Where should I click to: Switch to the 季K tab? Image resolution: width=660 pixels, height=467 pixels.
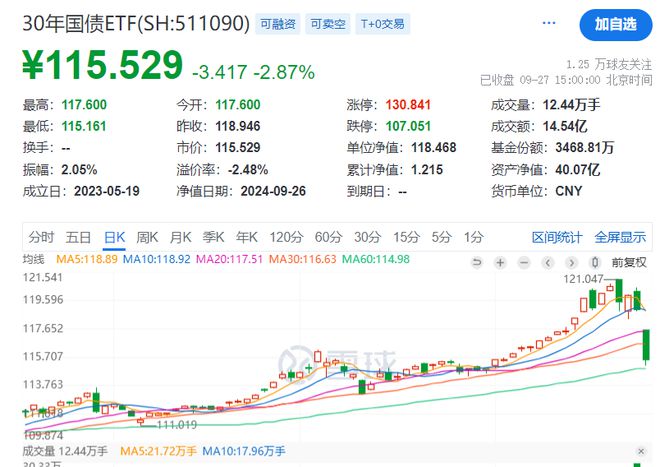pos(213,237)
